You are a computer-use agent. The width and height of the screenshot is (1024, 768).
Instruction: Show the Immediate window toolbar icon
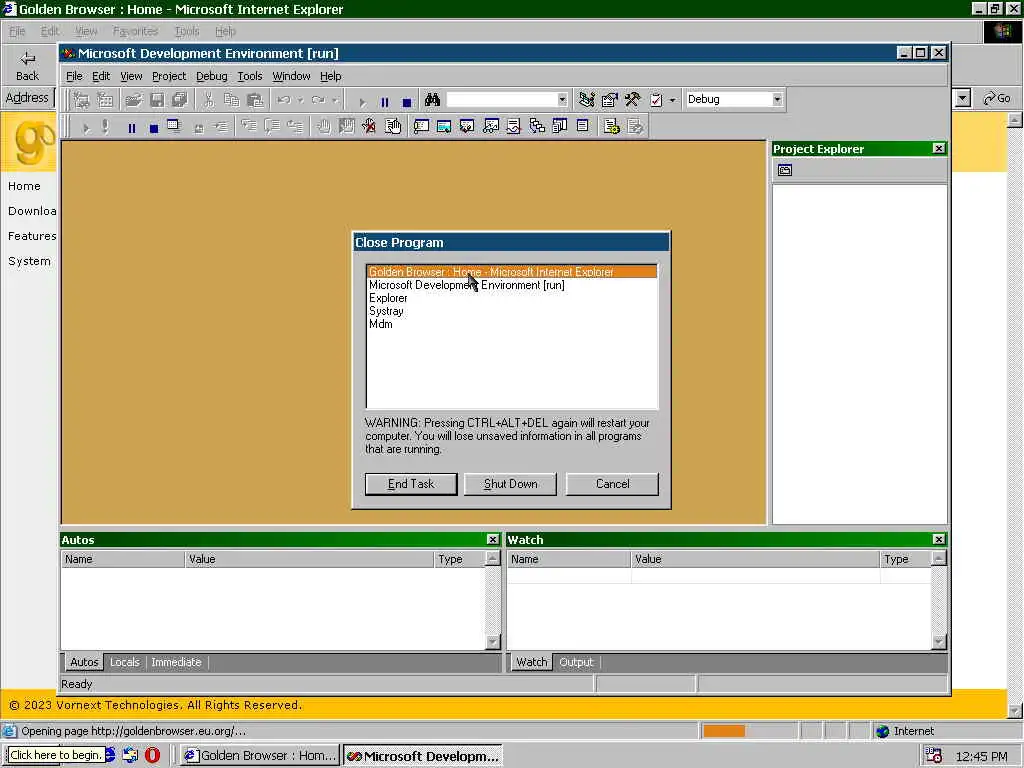tap(421, 126)
